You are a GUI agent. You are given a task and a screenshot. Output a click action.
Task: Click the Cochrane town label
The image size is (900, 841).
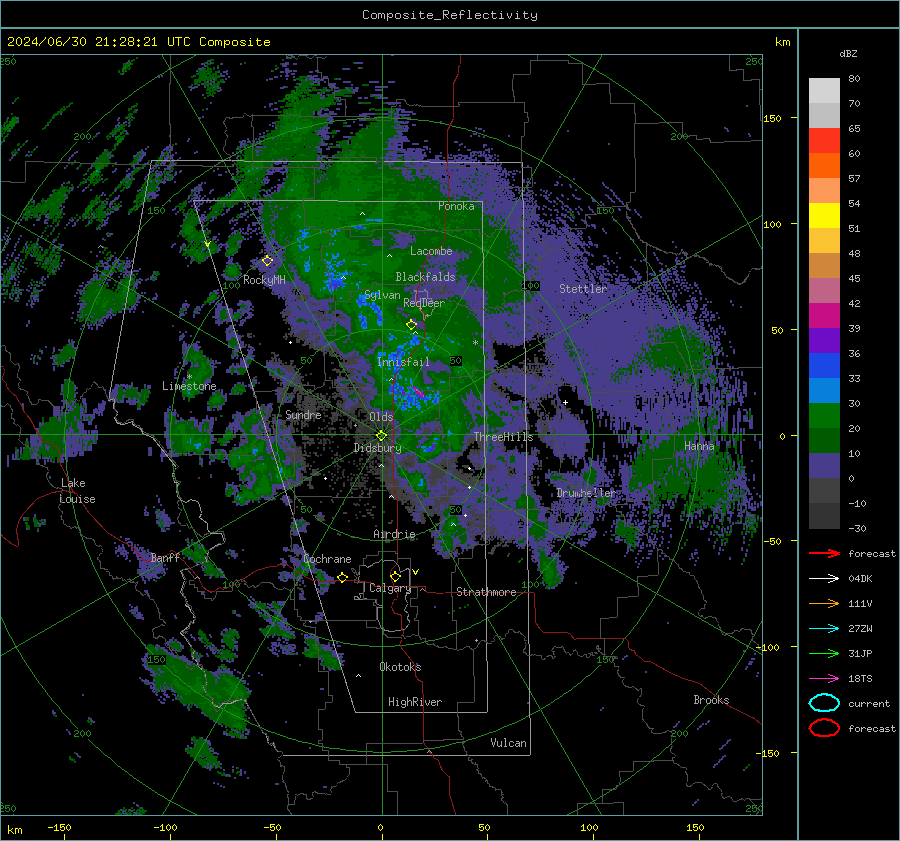[x=327, y=559]
